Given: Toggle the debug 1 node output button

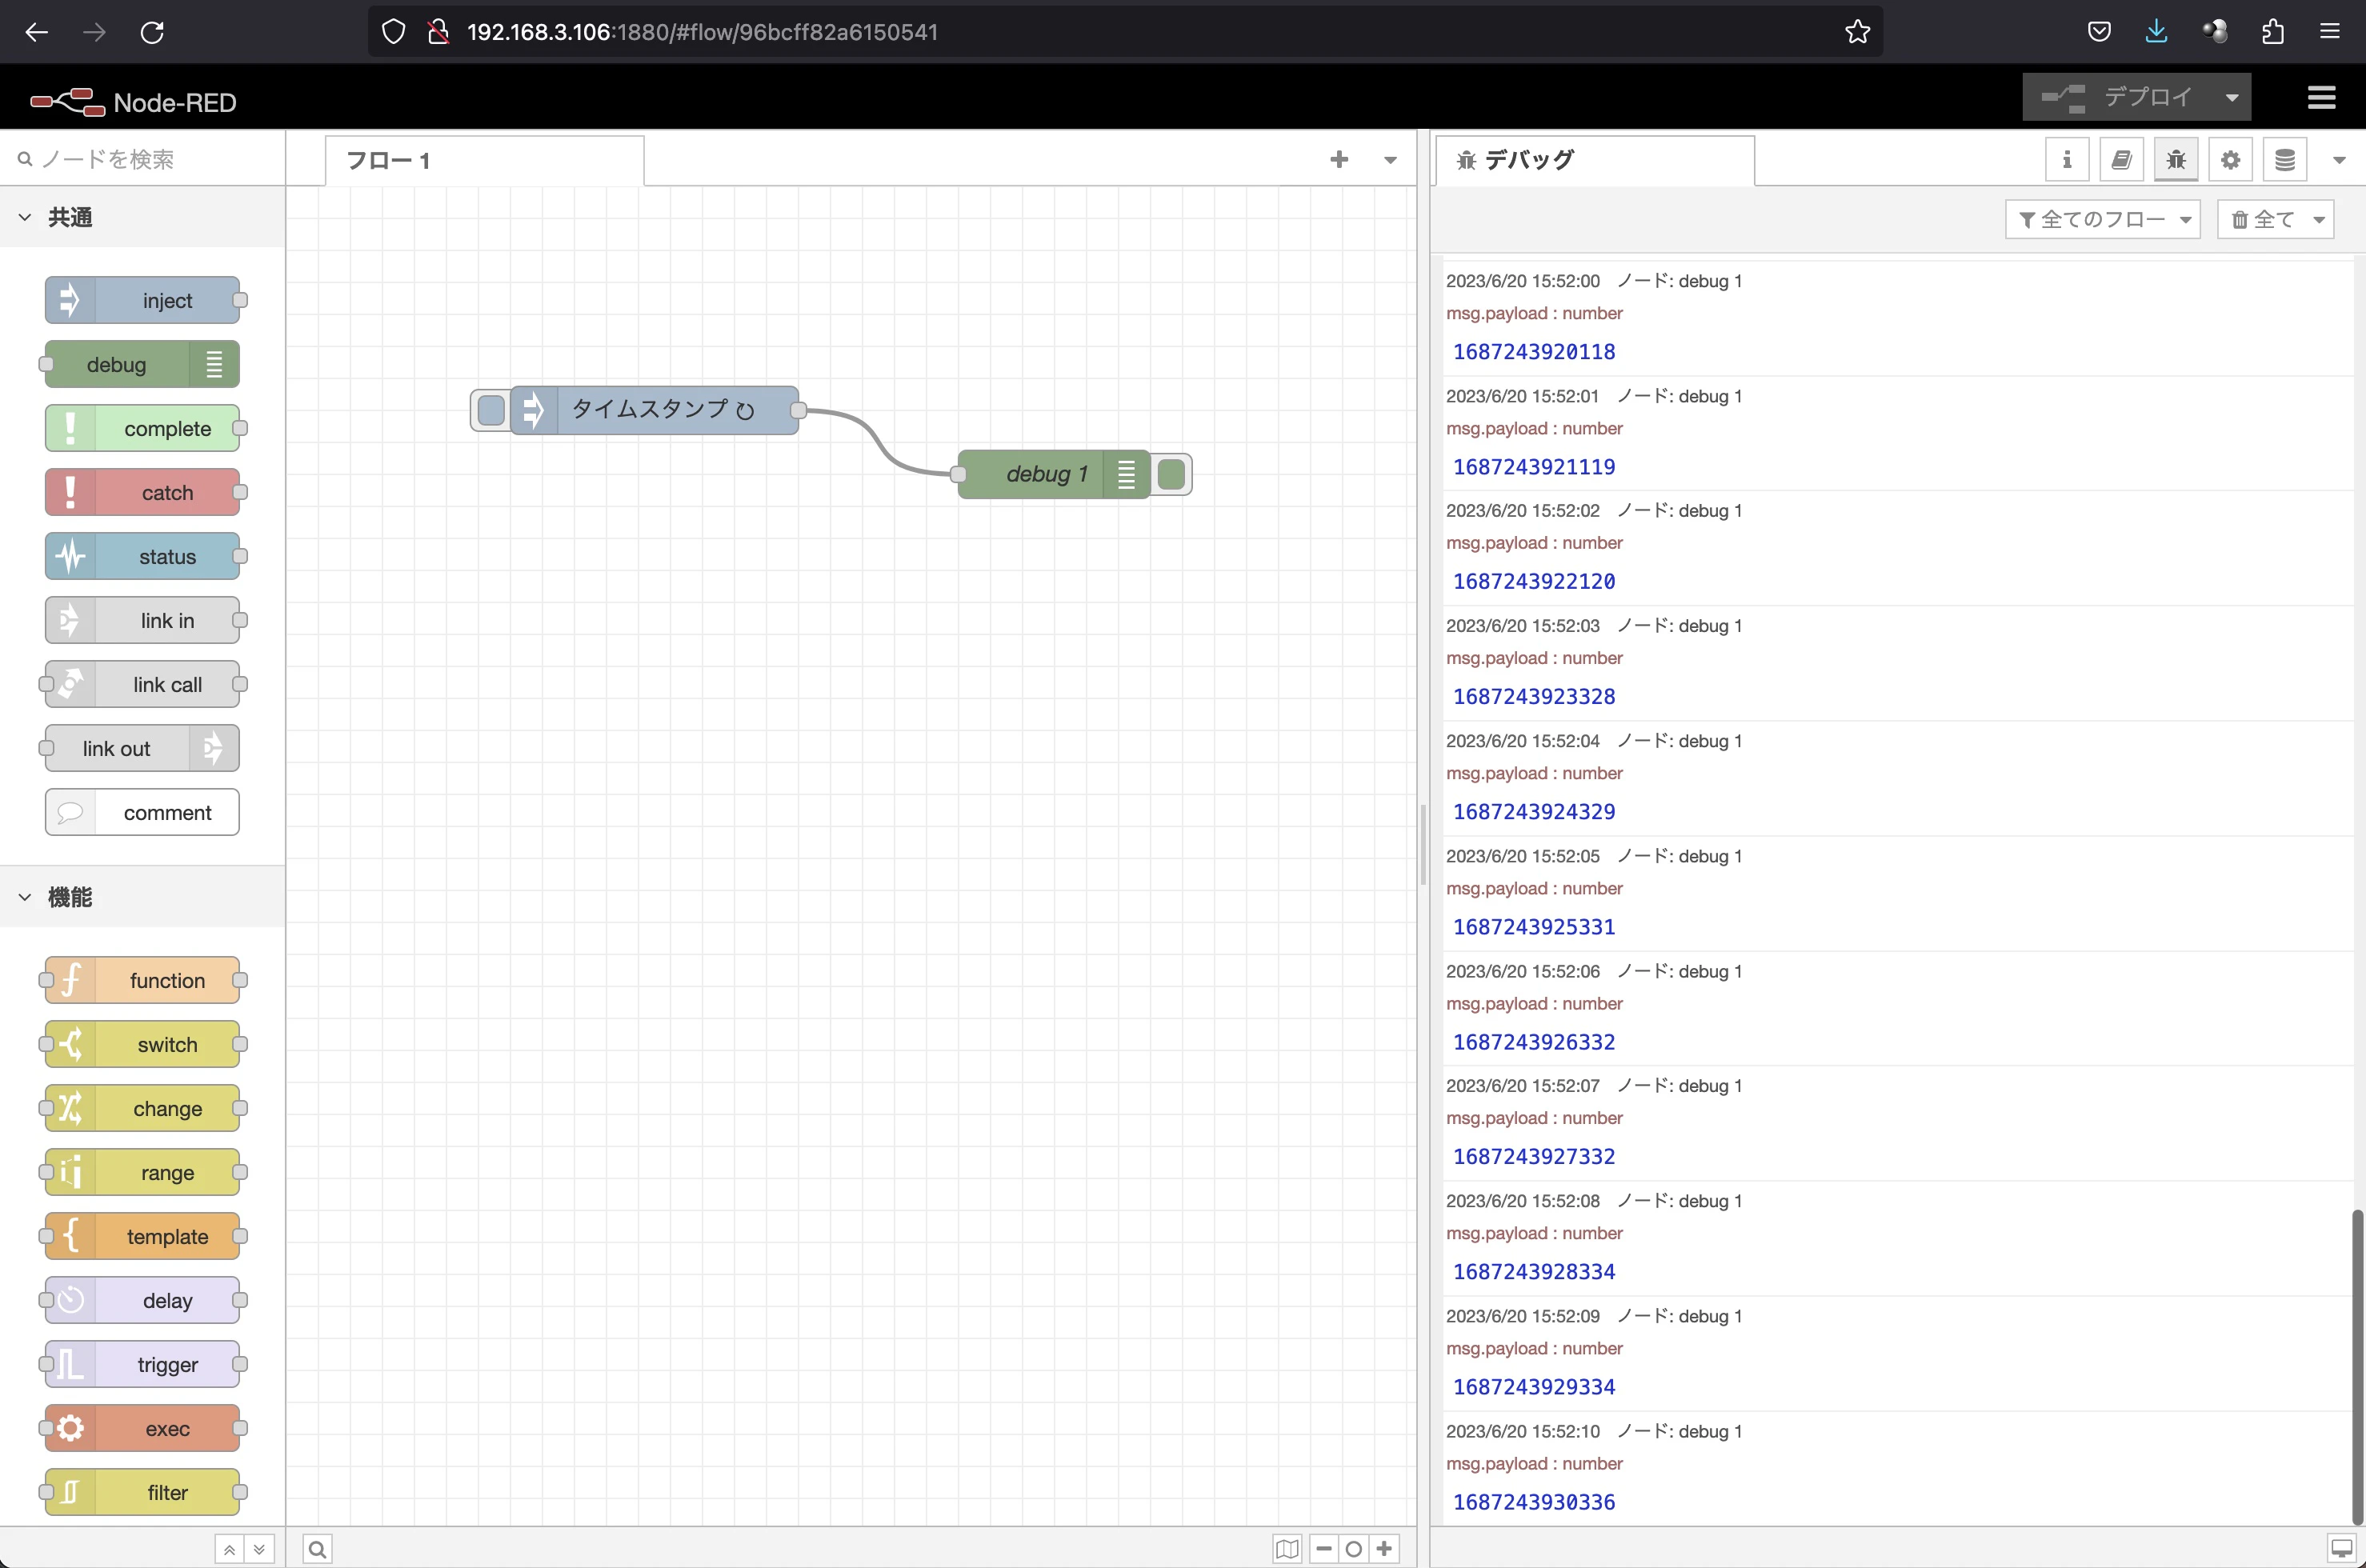Looking at the screenshot, I should [x=1171, y=474].
